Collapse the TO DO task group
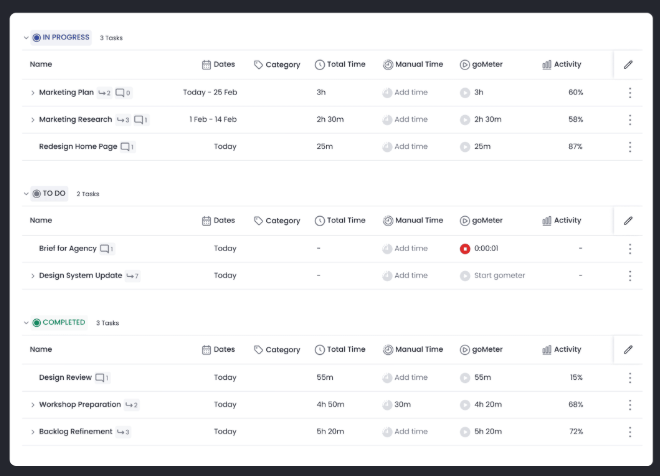 [26, 194]
